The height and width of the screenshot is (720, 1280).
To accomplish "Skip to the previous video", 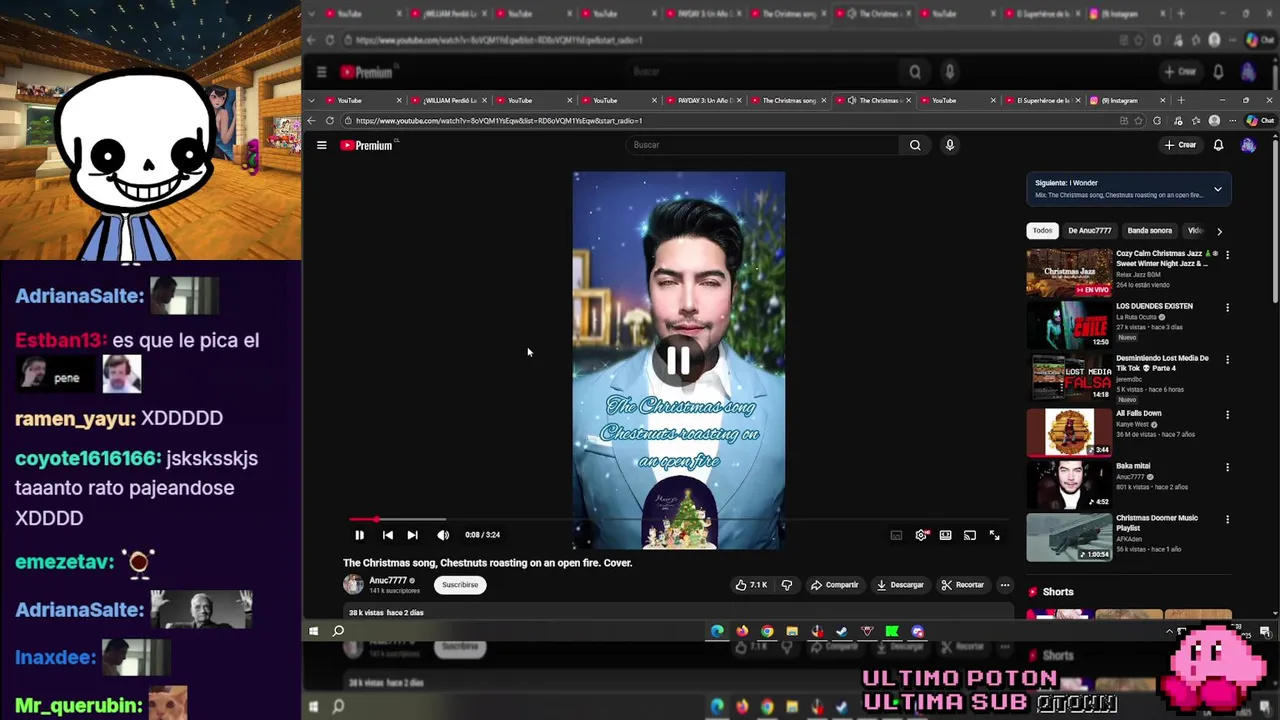I will pyautogui.click(x=388, y=535).
